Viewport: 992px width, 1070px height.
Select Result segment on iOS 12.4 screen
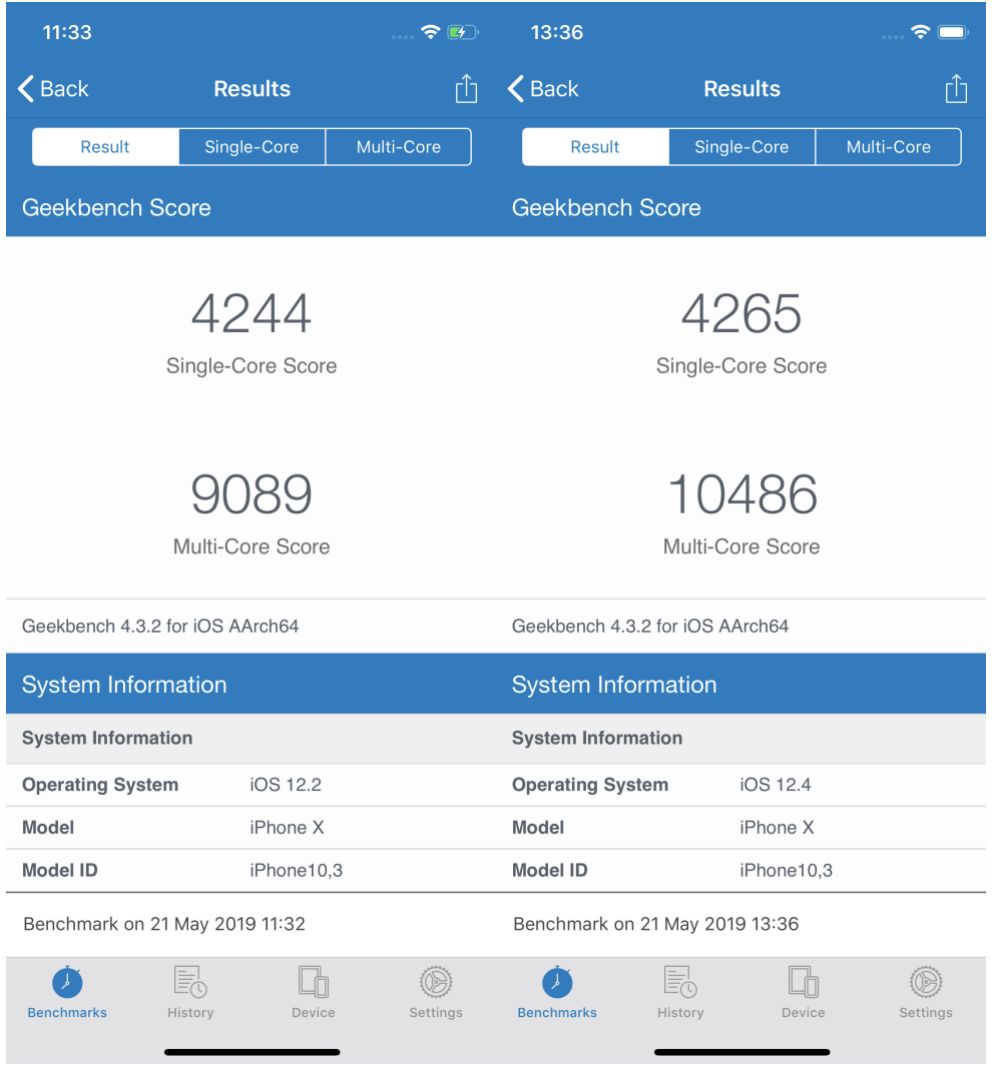point(595,147)
